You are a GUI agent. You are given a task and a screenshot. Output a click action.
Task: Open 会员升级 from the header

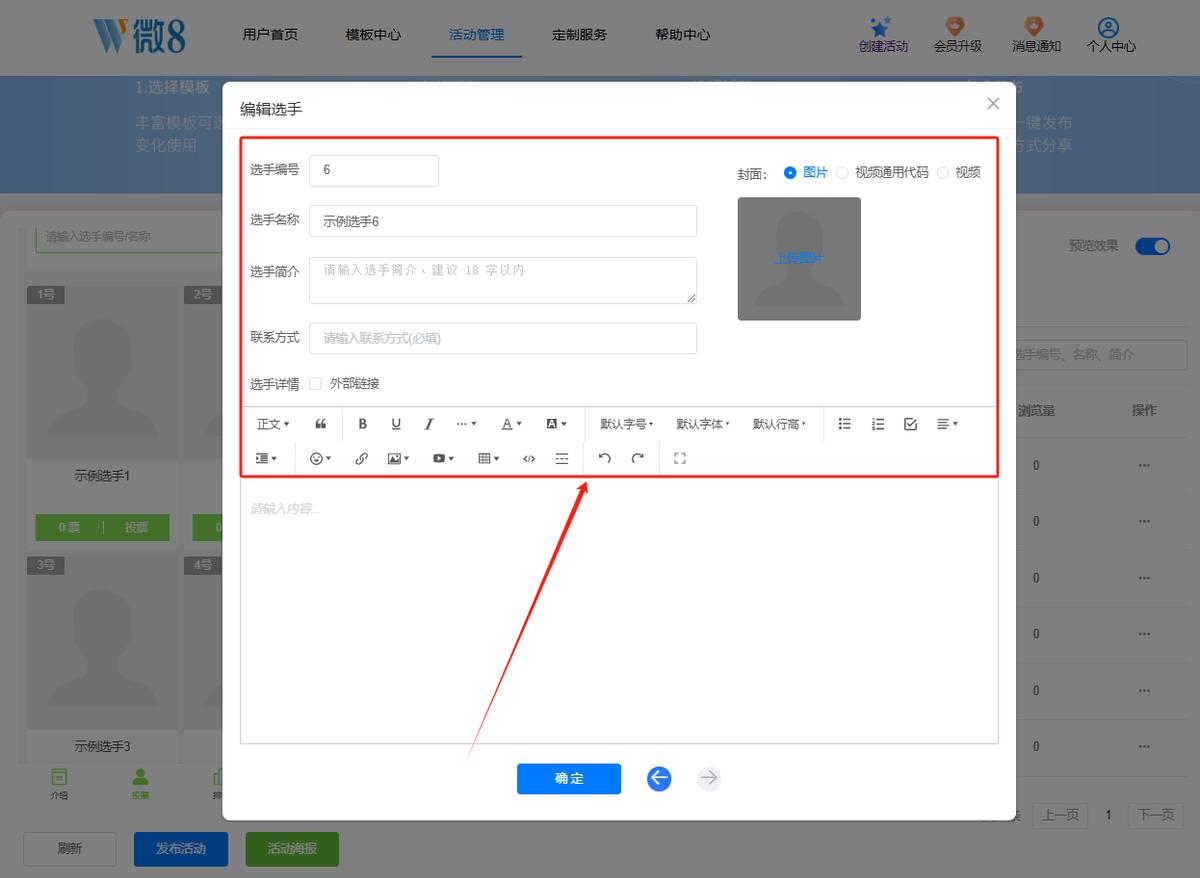[957, 35]
